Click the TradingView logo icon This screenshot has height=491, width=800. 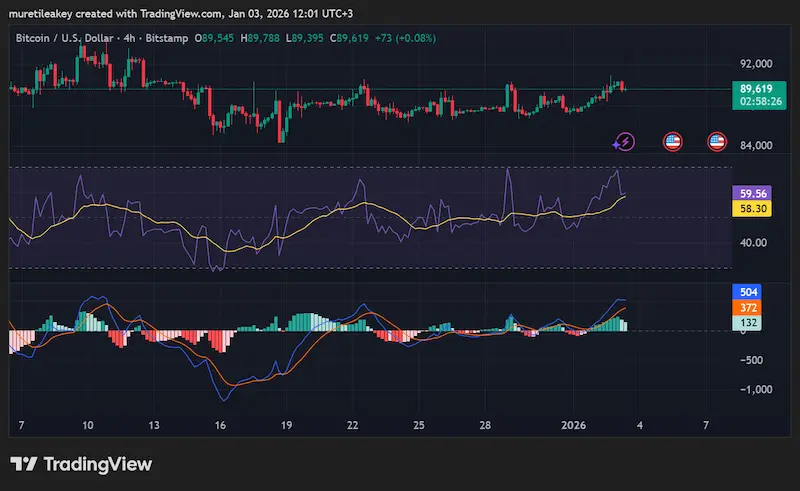click(24, 464)
